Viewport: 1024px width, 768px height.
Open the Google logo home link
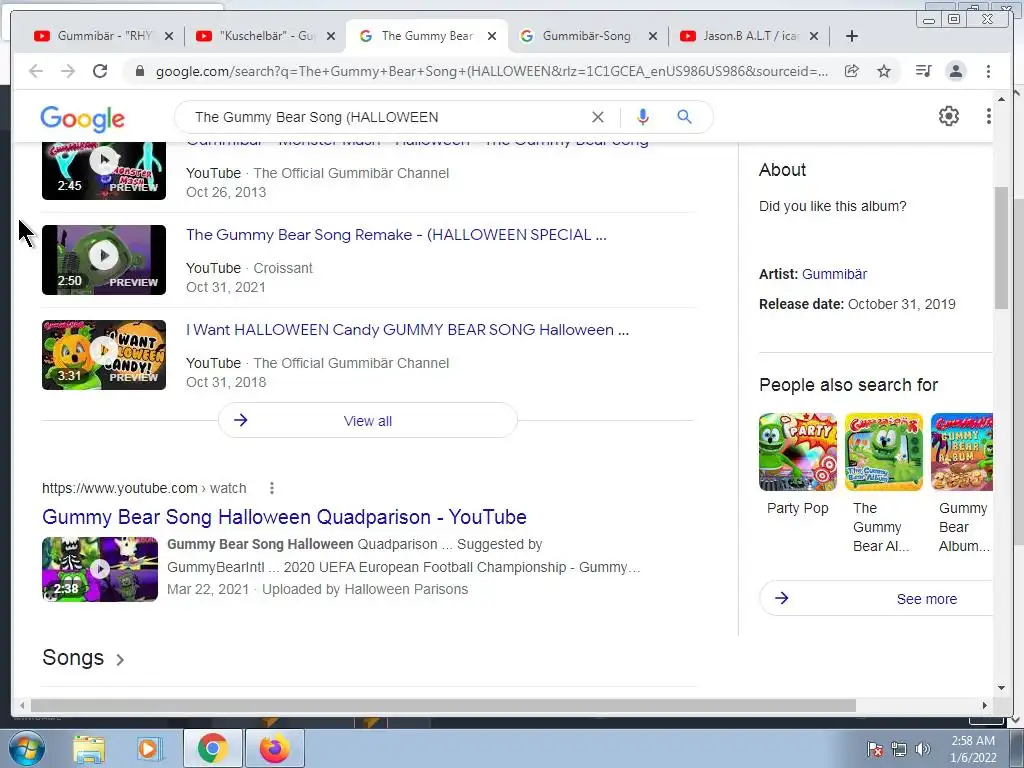pos(82,119)
